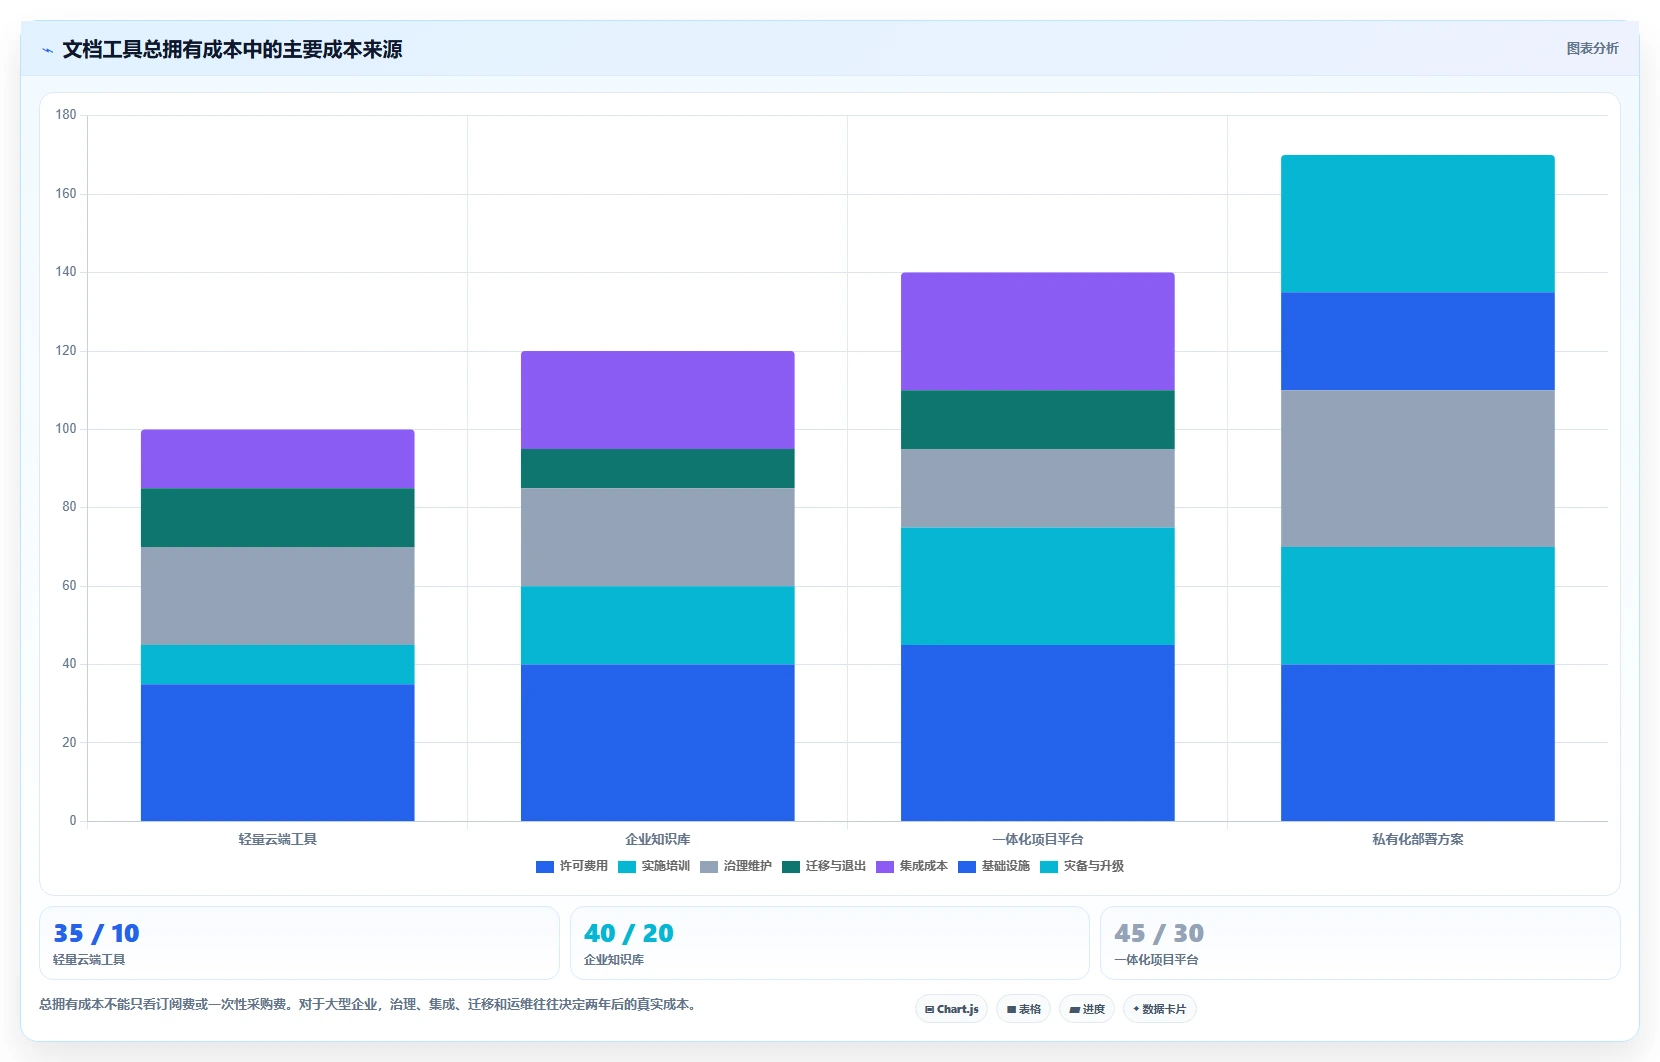Open the 35 / 10 轻量云端工具 stat card

click(x=299, y=943)
